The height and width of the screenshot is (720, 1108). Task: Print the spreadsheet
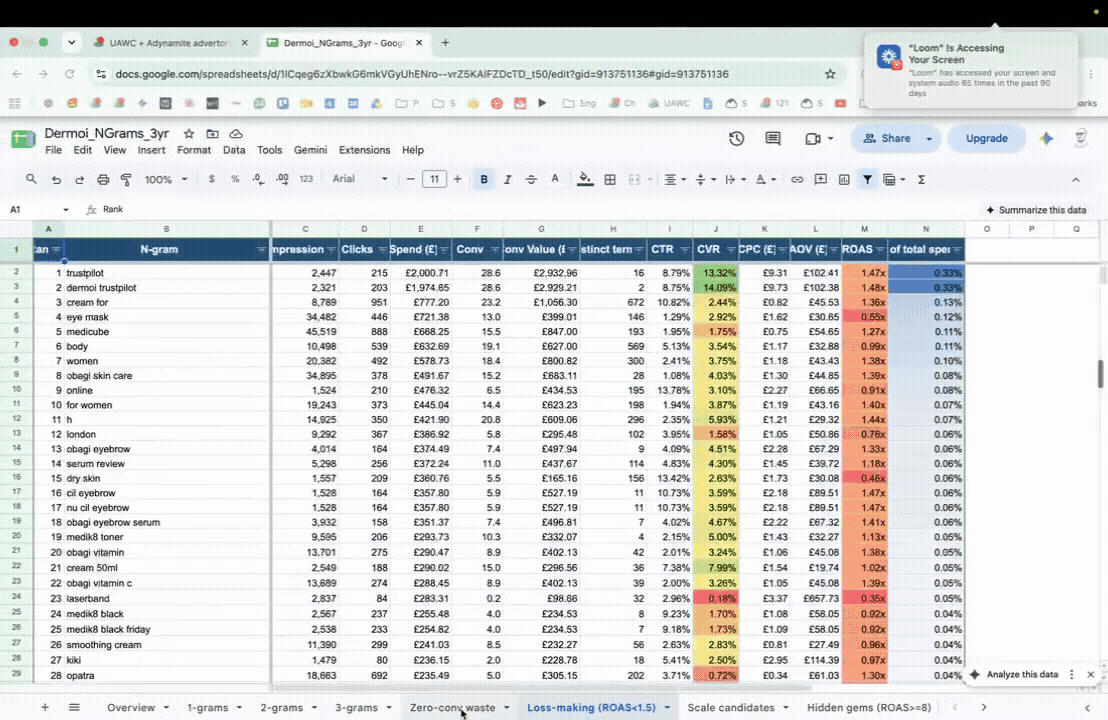(x=103, y=179)
